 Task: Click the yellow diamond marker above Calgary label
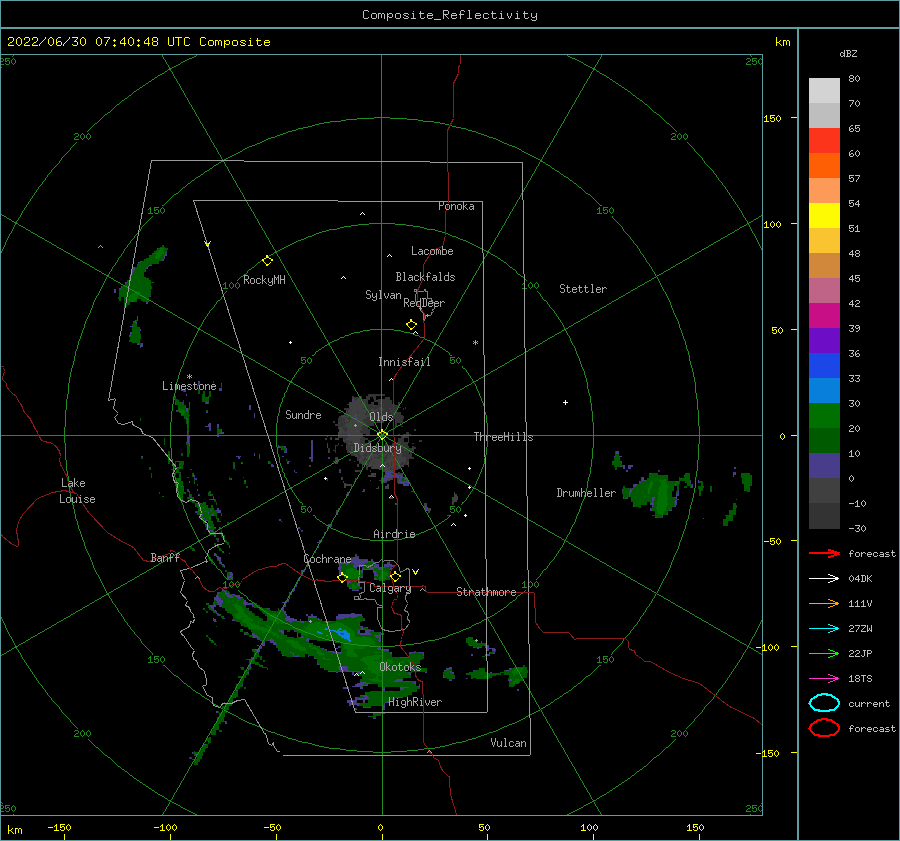pos(395,576)
